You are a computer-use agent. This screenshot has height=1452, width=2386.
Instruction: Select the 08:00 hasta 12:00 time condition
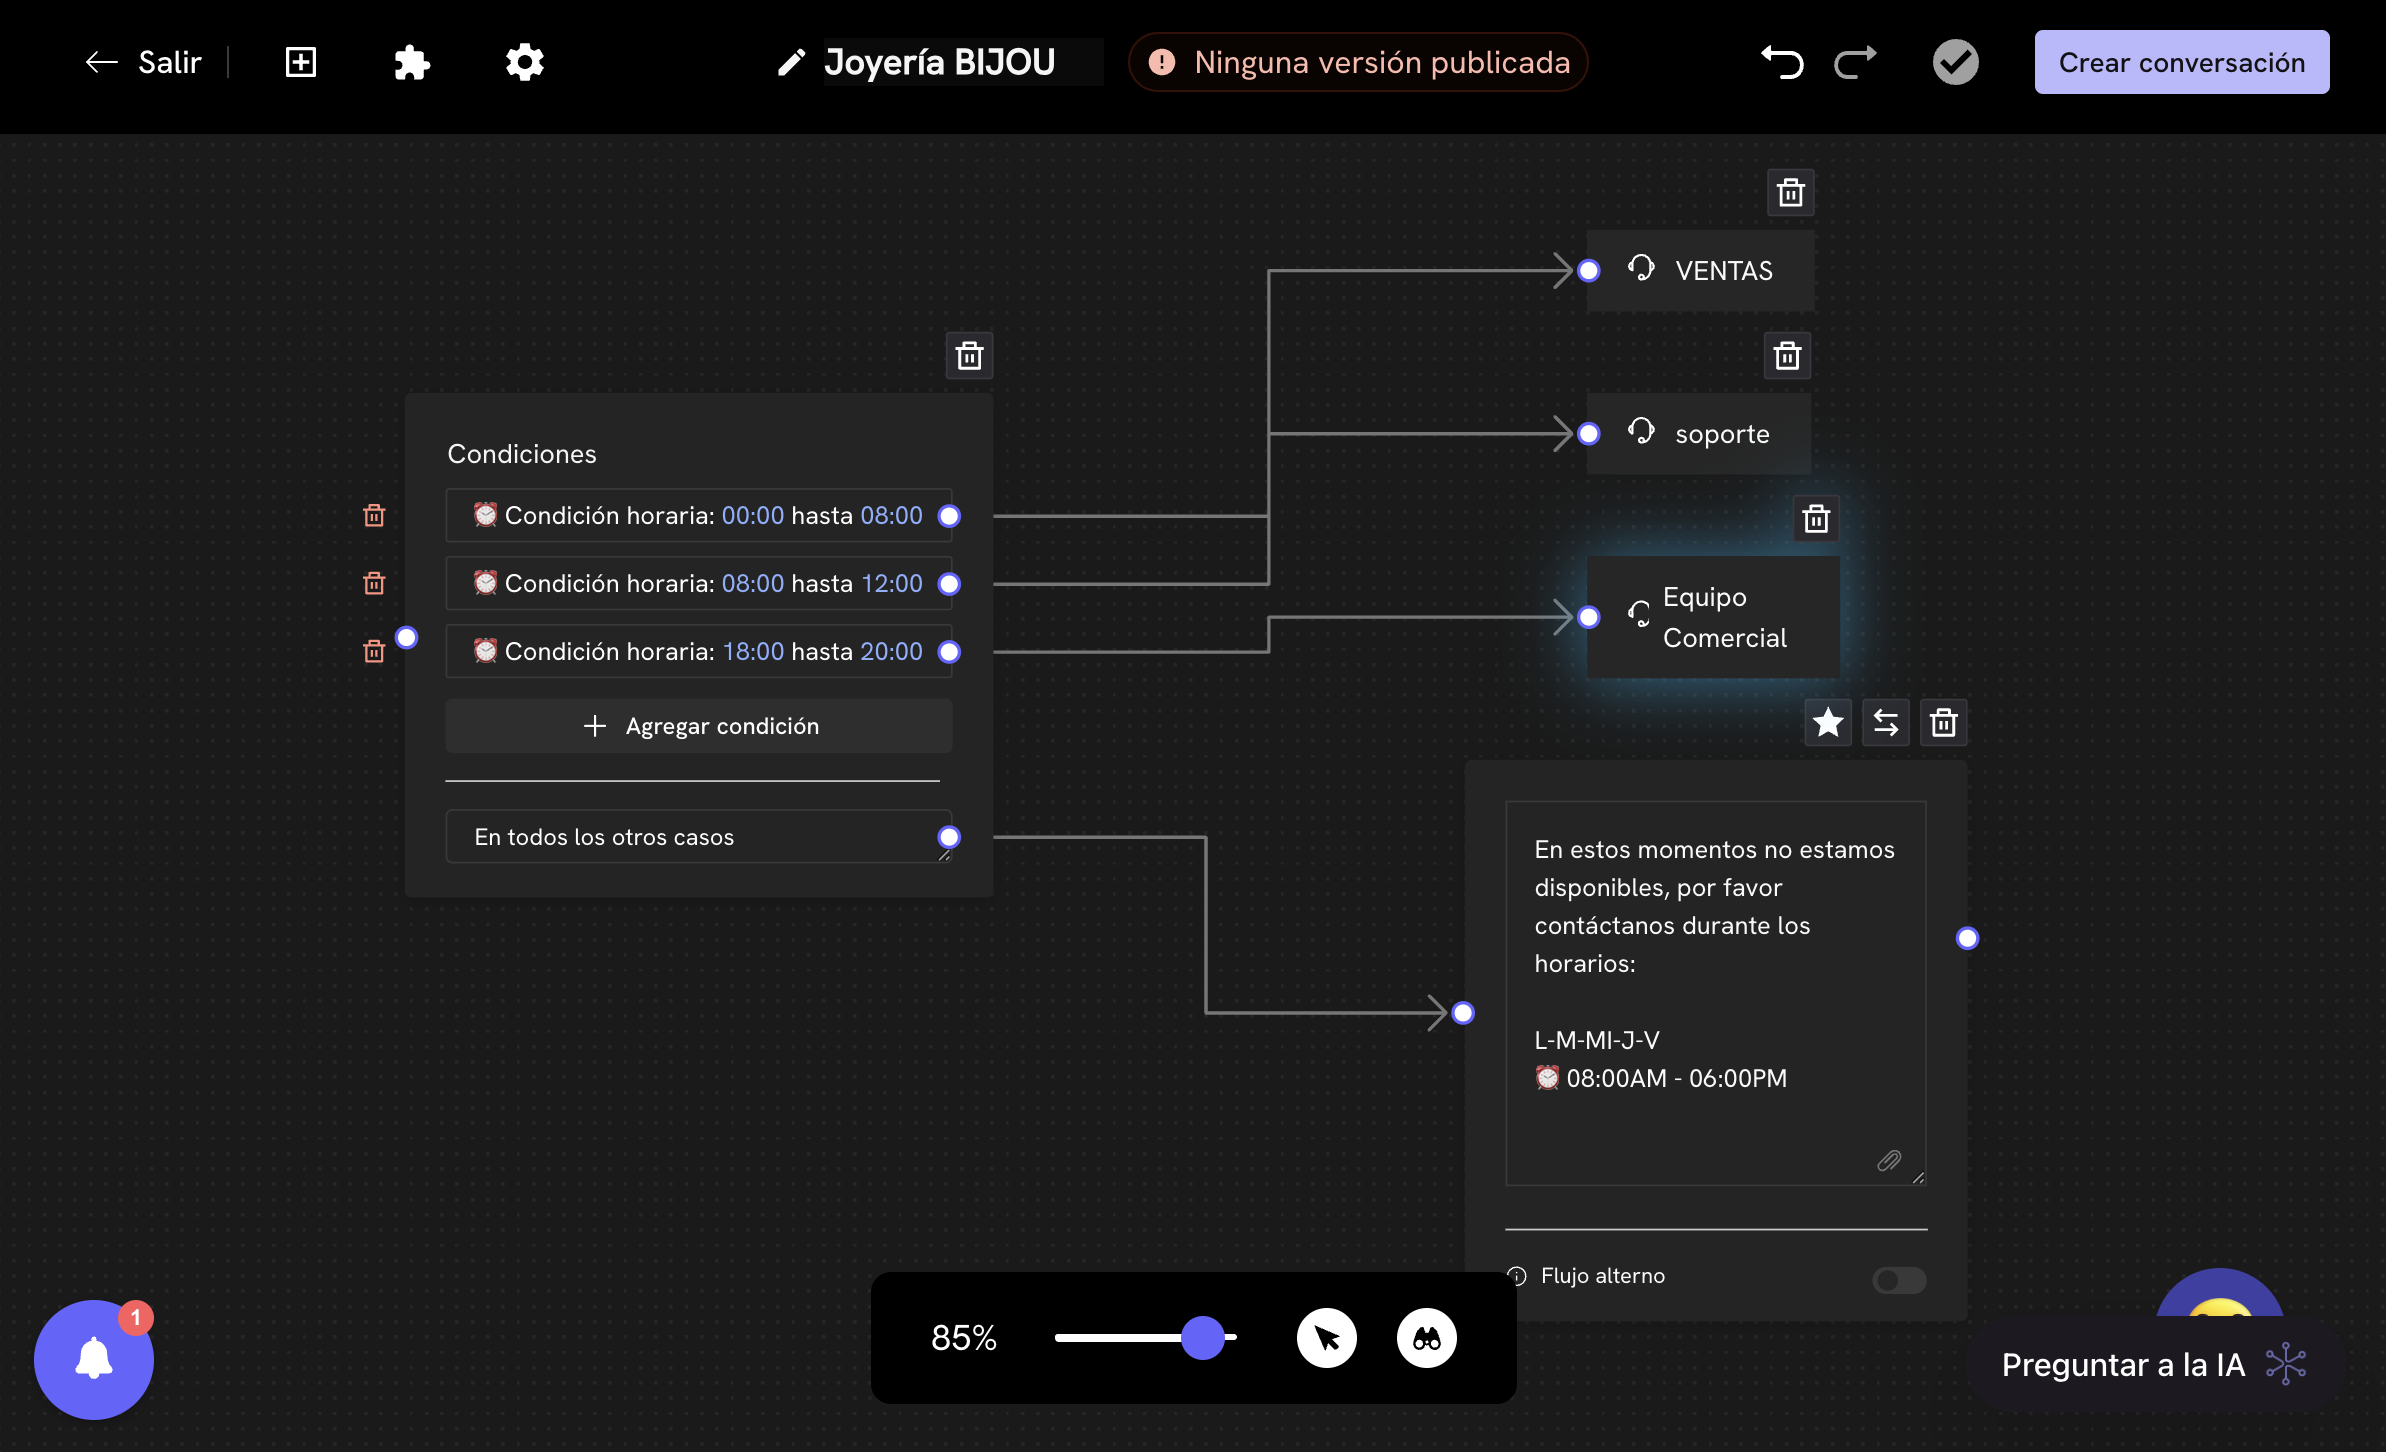click(x=698, y=583)
